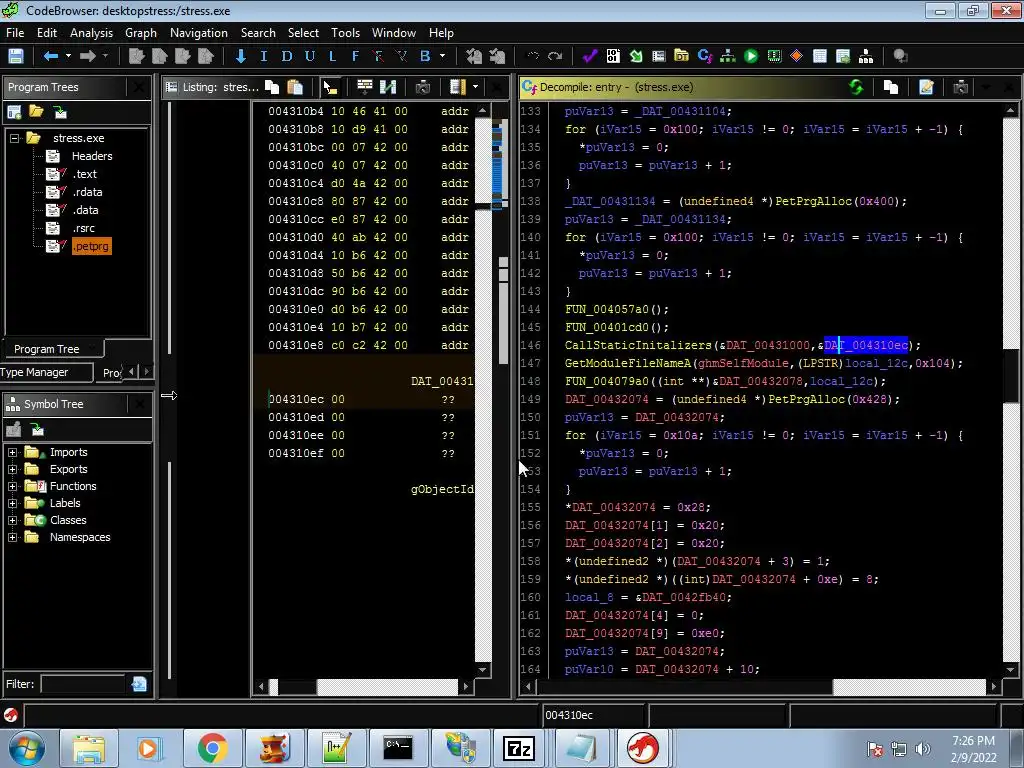Open the Decompiler window (Cf toolbar icon)
This screenshot has width=1024, height=768.
pos(705,56)
